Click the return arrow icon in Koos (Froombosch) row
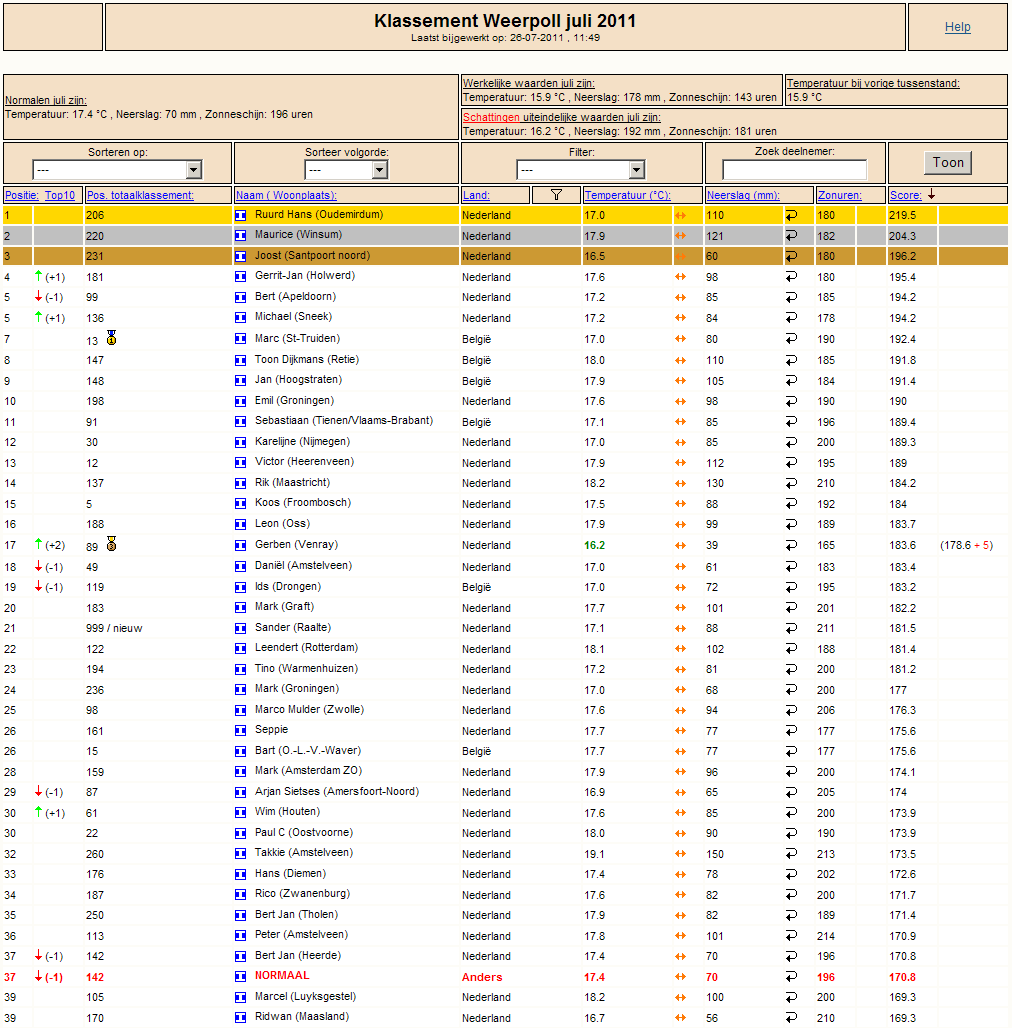The width and height of the screenshot is (1012, 1028). 792,504
